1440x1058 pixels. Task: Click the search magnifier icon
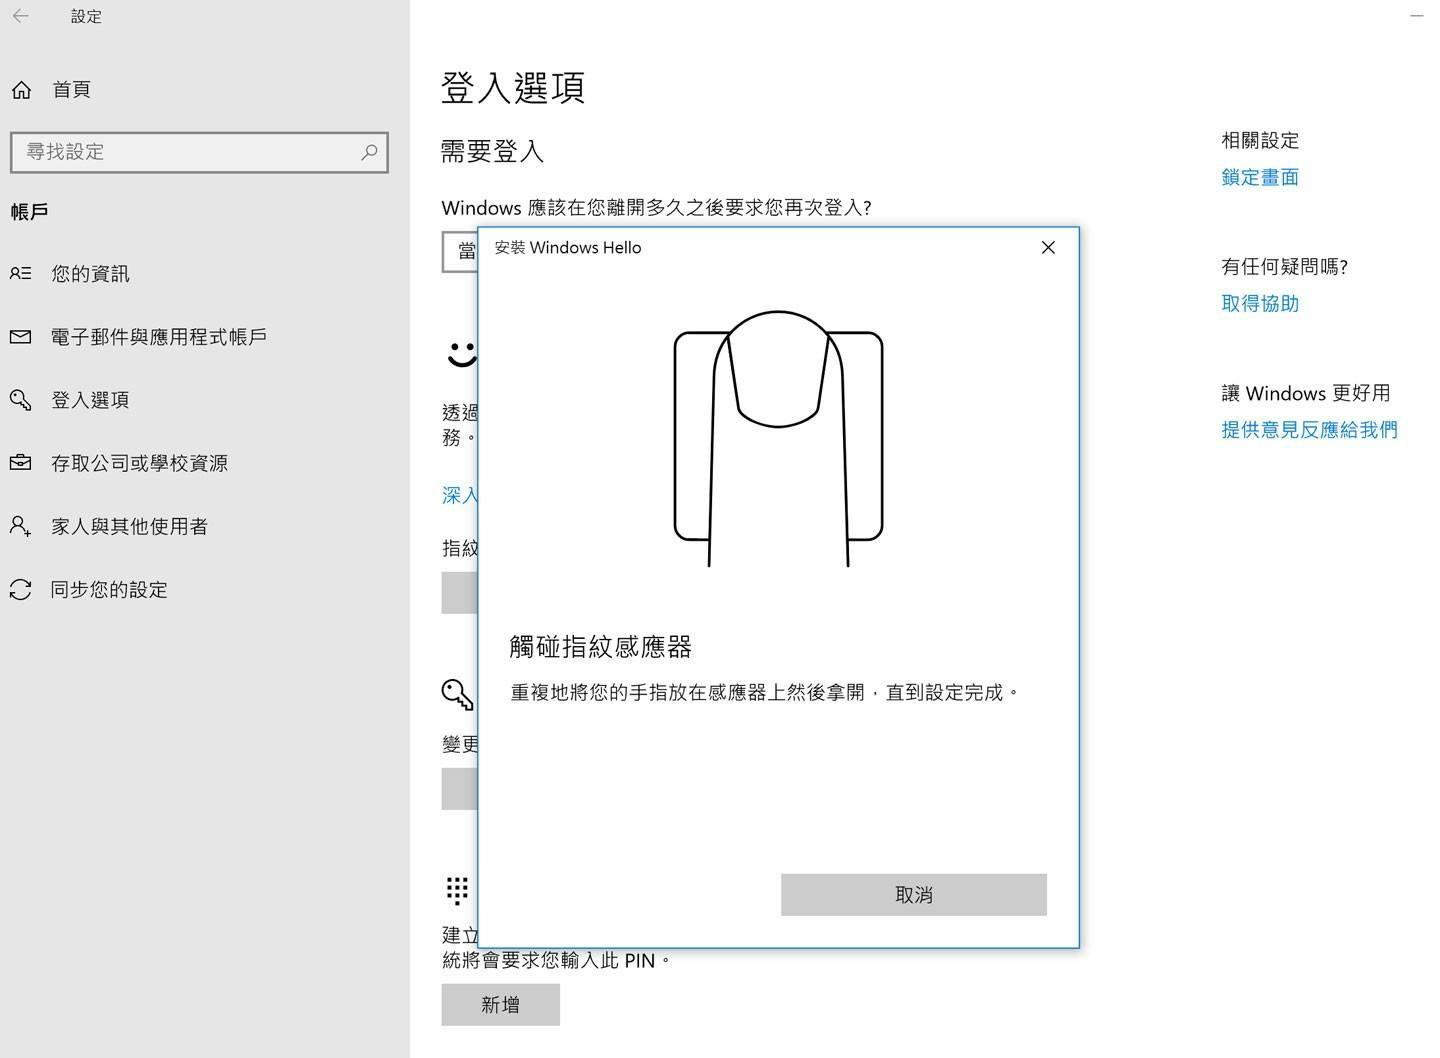coord(369,152)
